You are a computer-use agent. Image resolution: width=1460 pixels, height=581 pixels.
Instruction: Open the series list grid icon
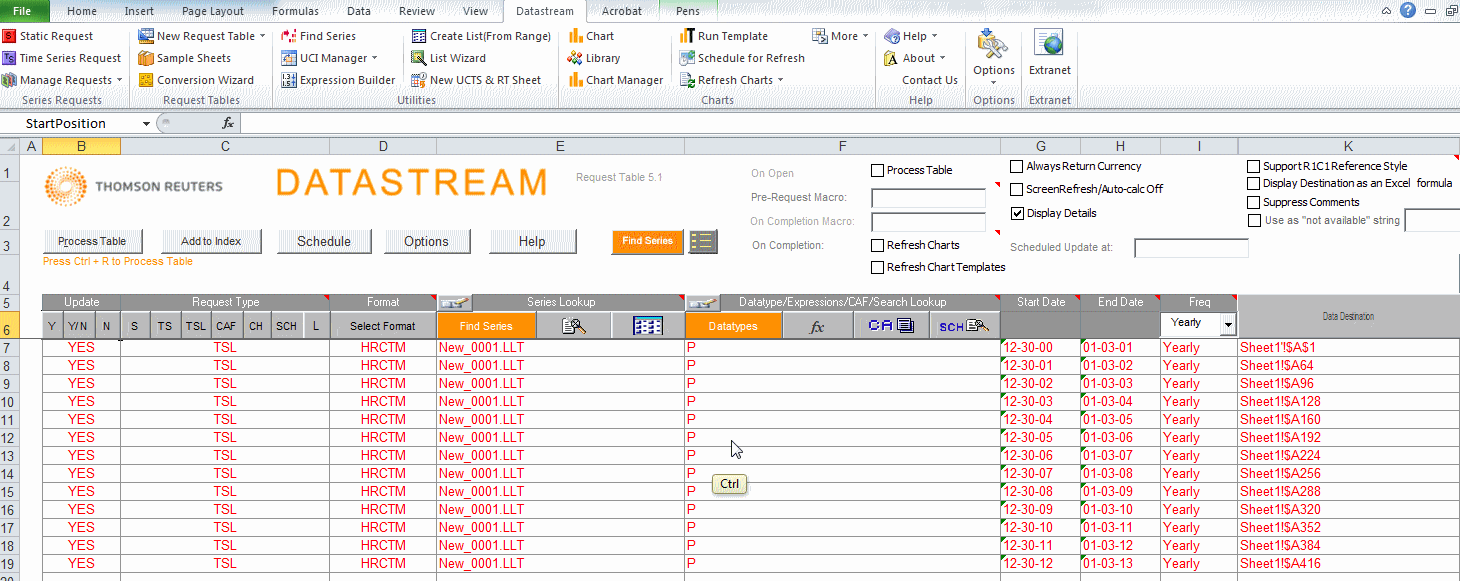point(647,325)
